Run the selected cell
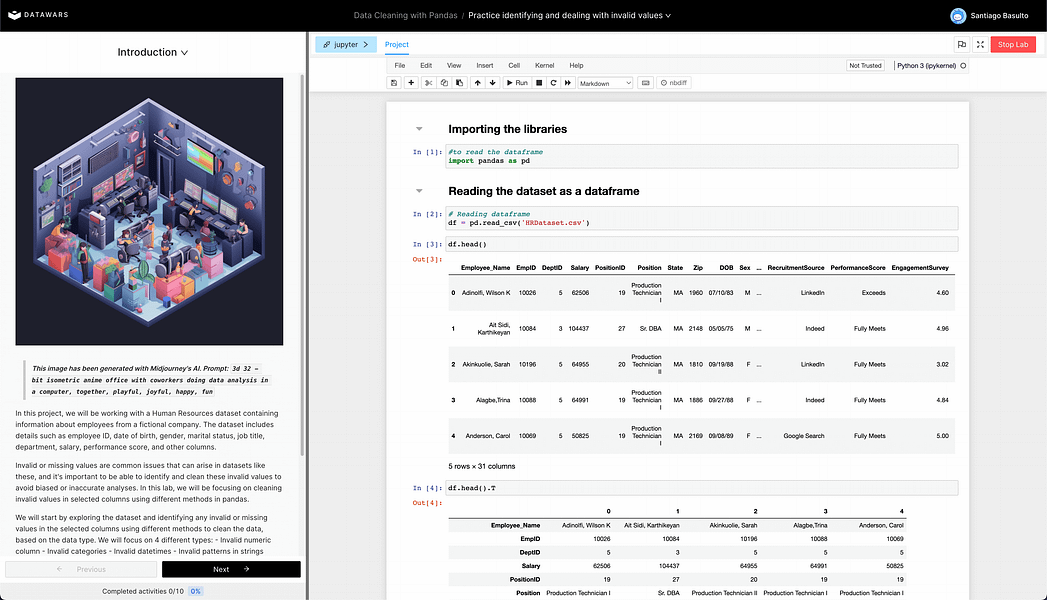Image resolution: width=1047 pixels, height=600 pixels. pyautogui.click(x=517, y=82)
